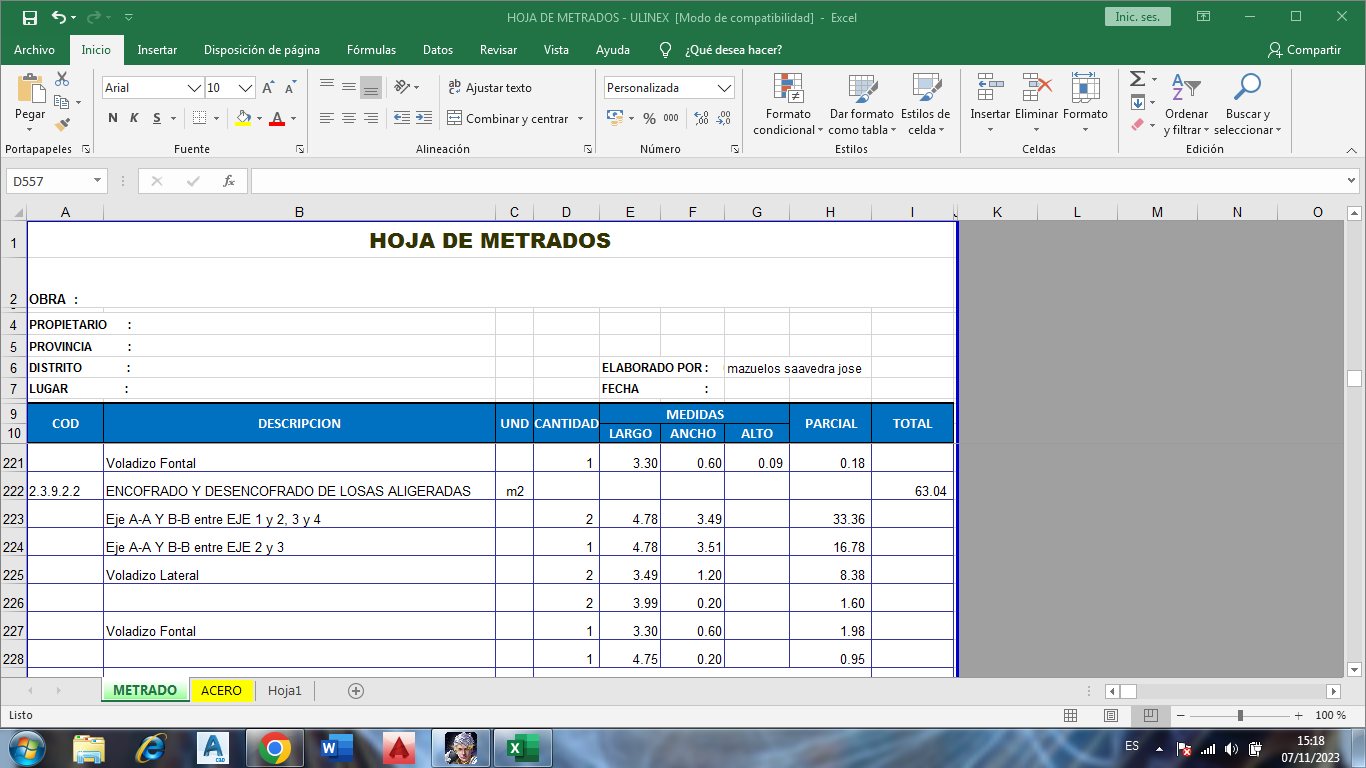The width and height of the screenshot is (1366, 768).
Task: Click the Cut scissors icon
Action: click(62, 79)
